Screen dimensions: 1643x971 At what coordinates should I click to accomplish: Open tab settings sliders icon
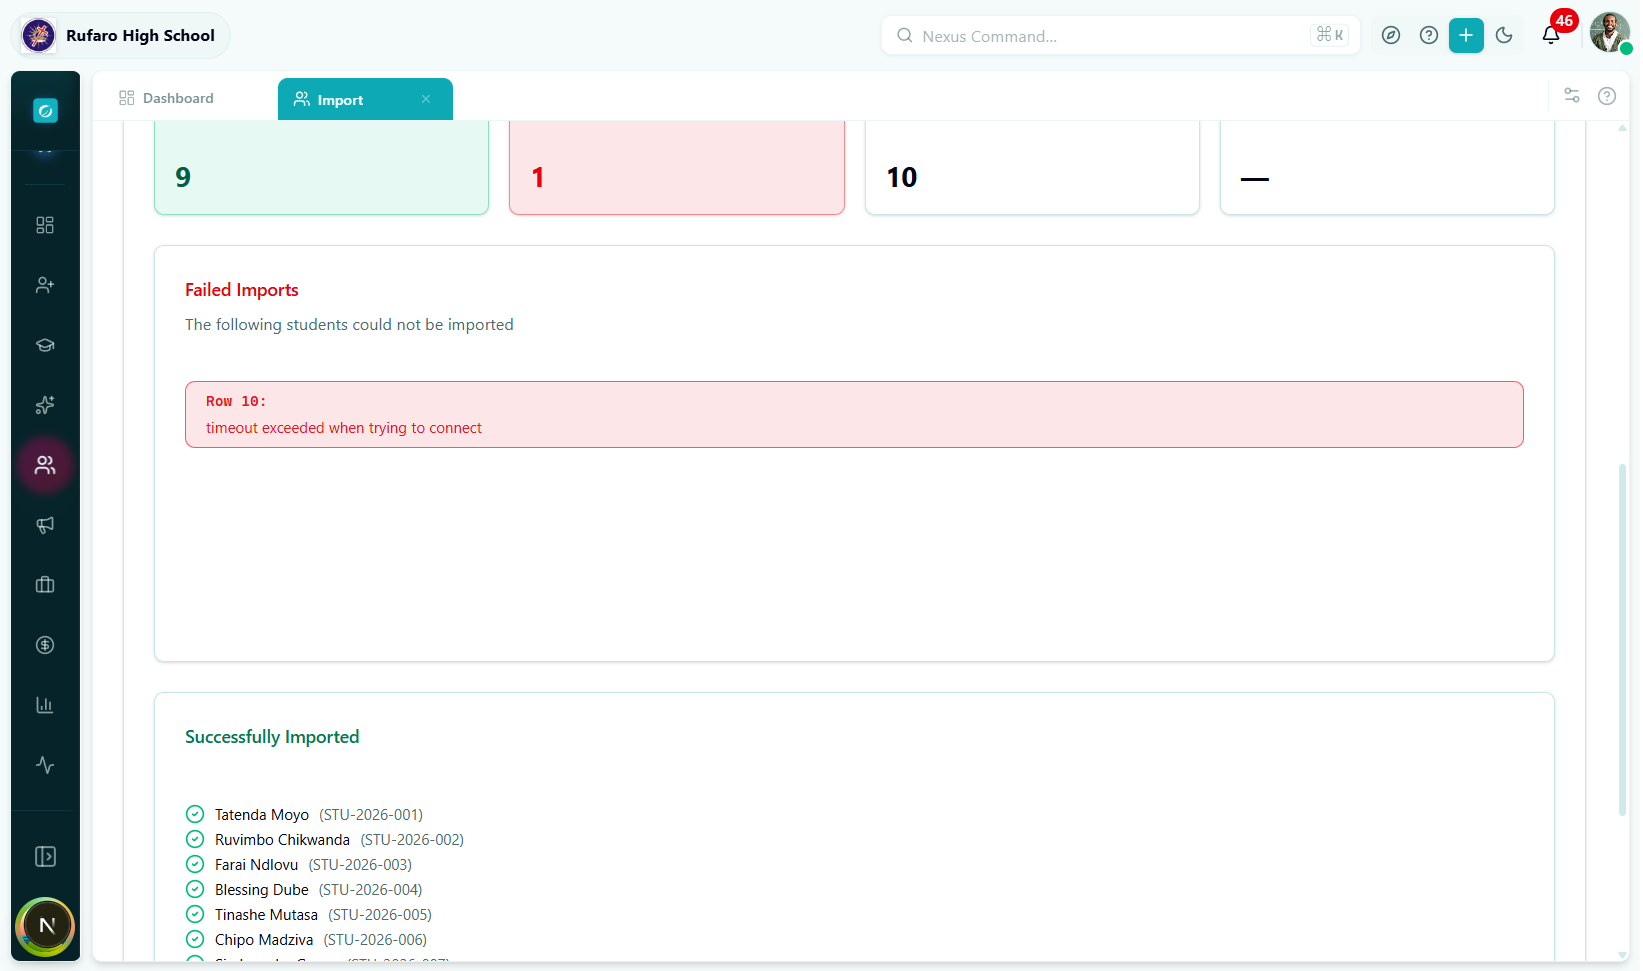[1572, 96]
